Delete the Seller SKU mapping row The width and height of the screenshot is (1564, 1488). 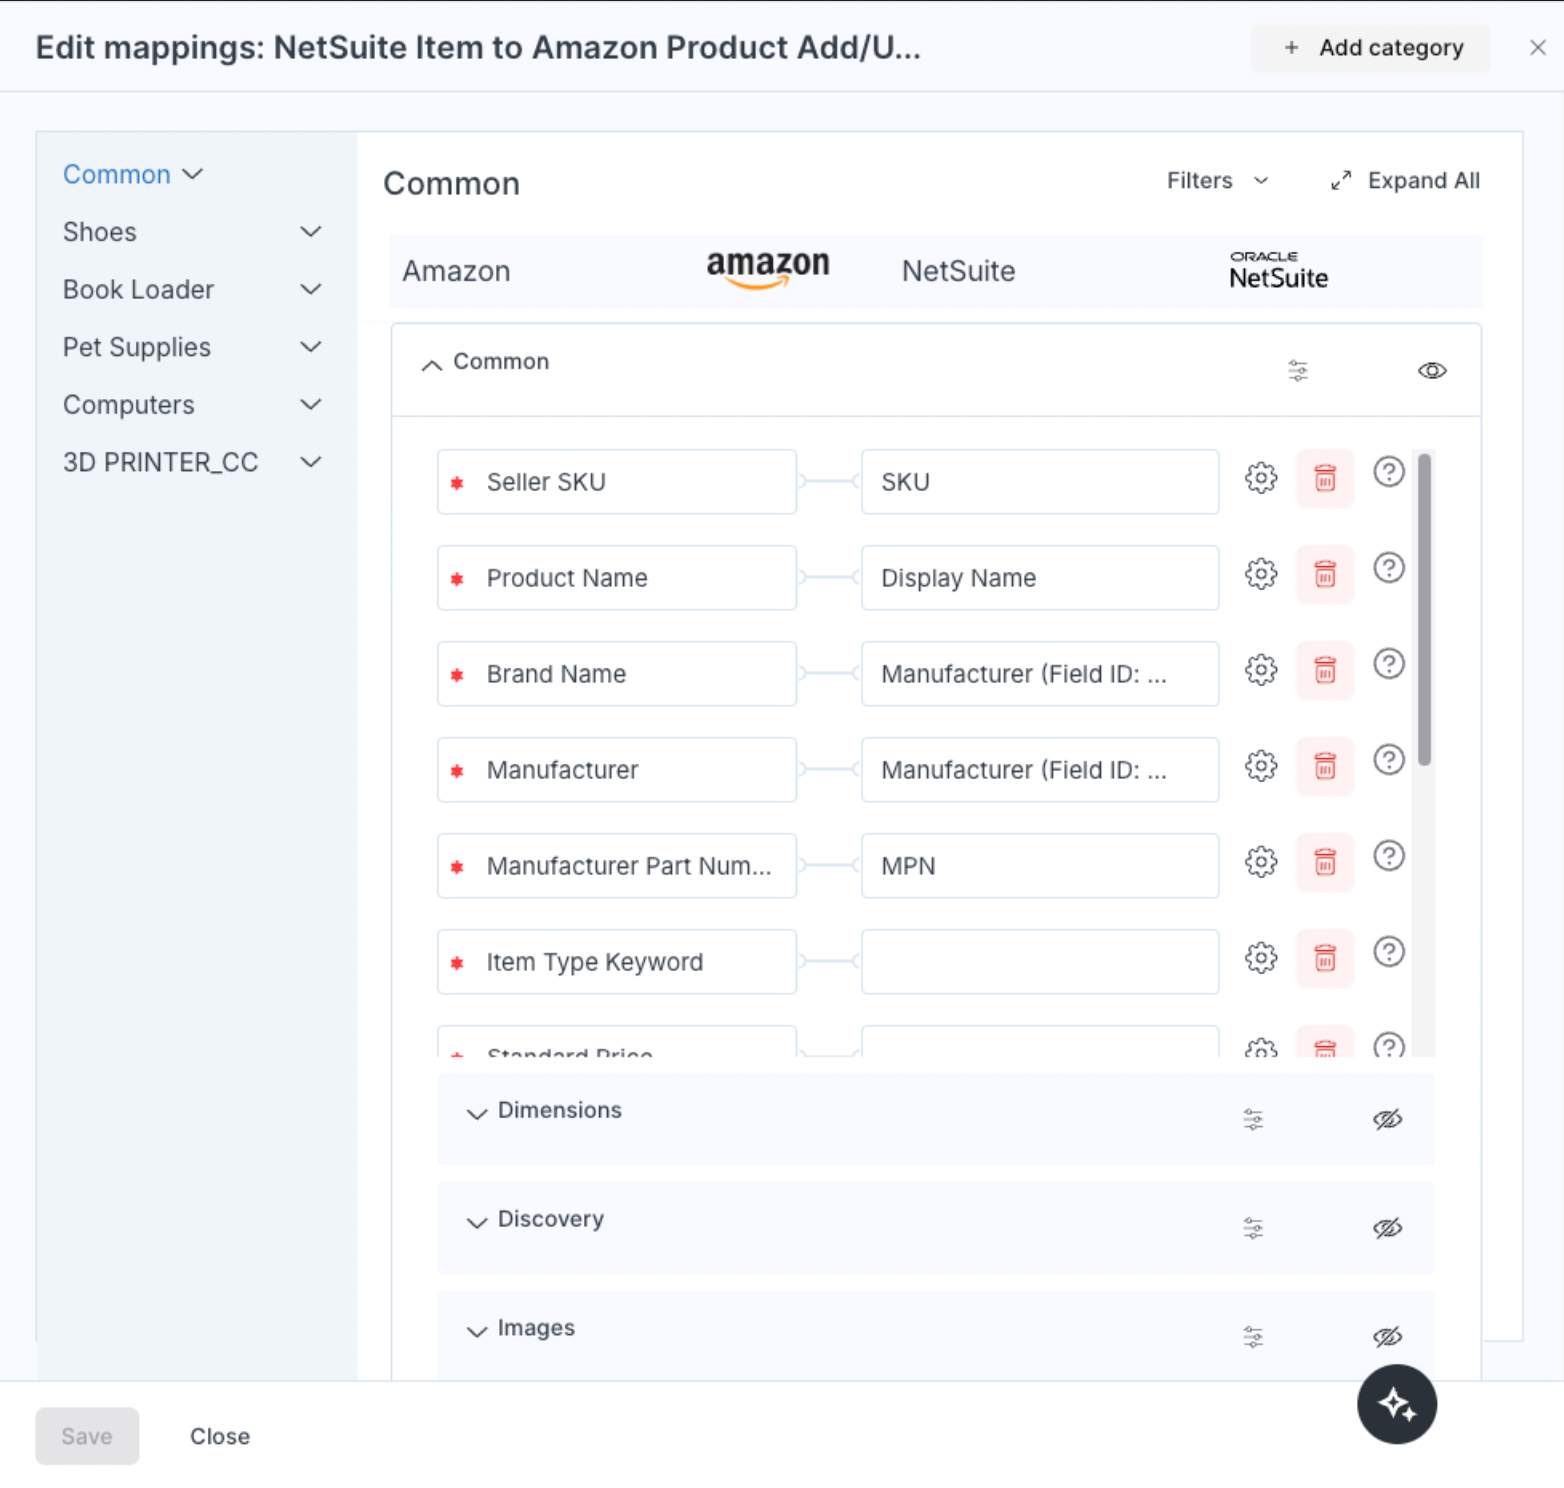tap(1325, 478)
